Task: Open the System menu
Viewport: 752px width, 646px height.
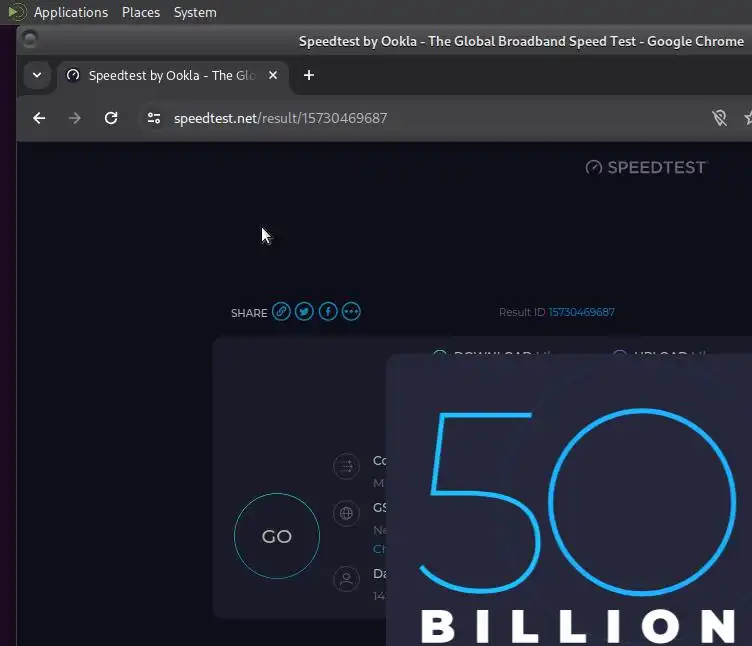Action: [x=195, y=12]
